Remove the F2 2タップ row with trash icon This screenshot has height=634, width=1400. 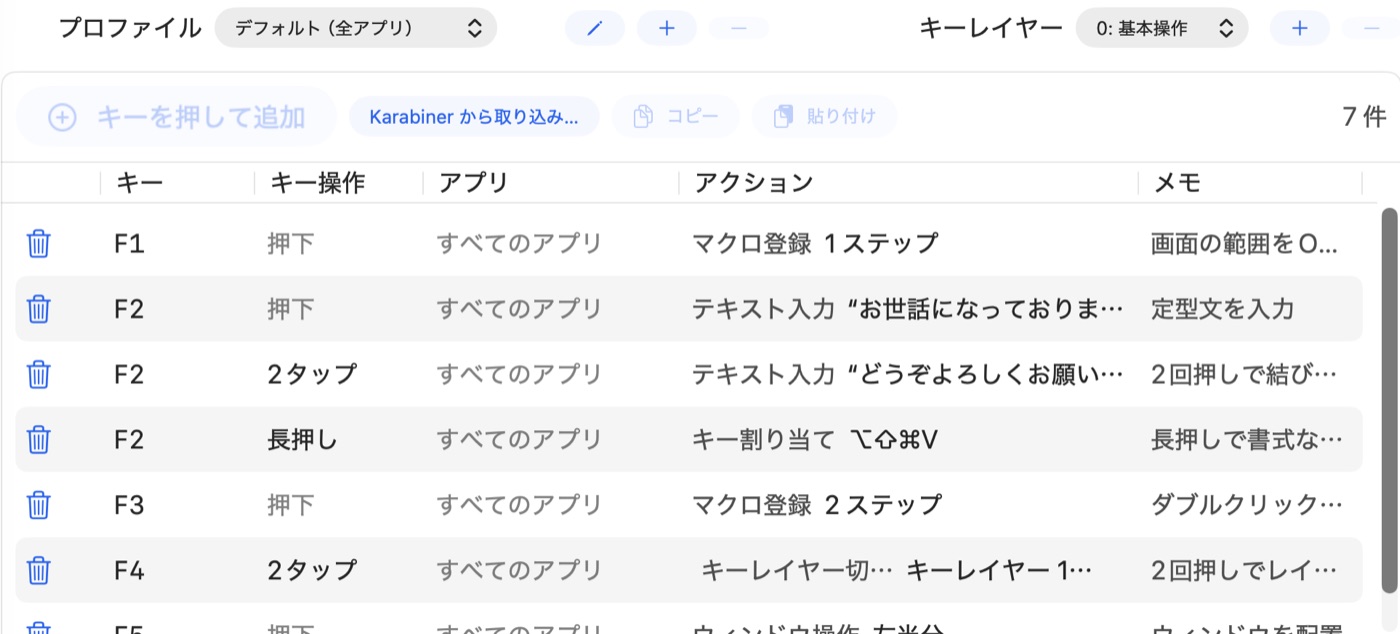click(38, 374)
